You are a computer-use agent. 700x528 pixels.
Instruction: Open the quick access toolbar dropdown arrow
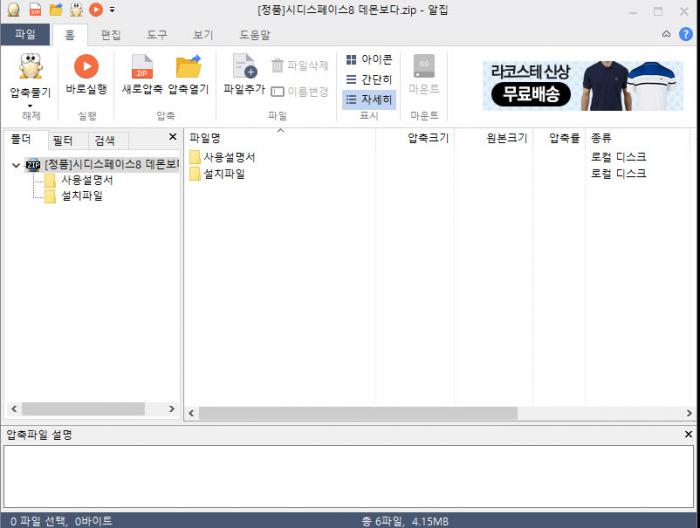(x=113, y=10)
